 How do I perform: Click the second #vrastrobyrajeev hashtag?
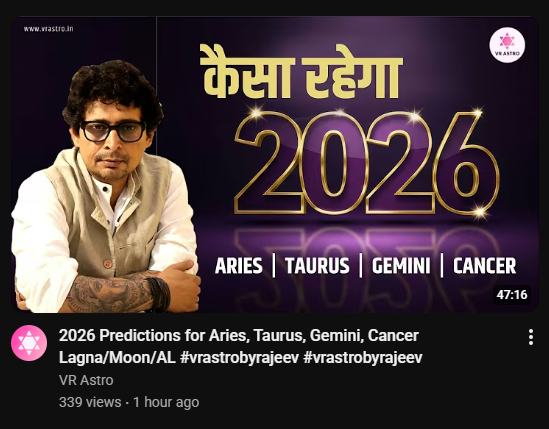(363, 358)
